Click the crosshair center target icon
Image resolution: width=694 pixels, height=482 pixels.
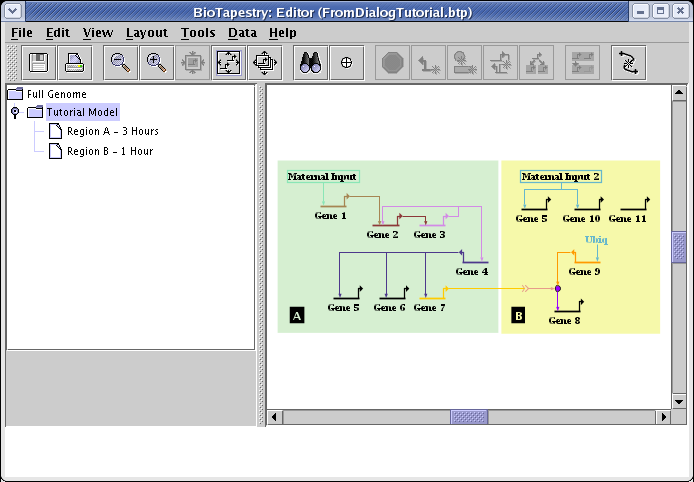[x=347, y=63]
